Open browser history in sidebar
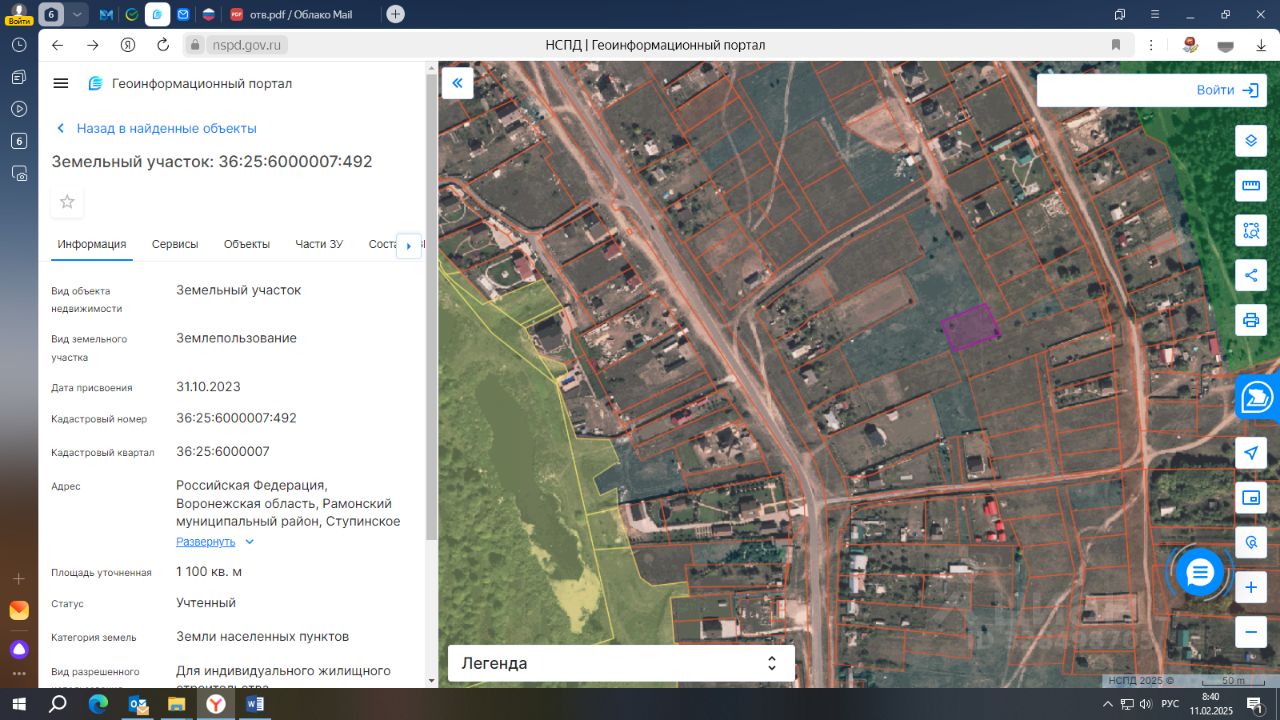This screenshot has width=1280, height=720. tap(19, 45)
